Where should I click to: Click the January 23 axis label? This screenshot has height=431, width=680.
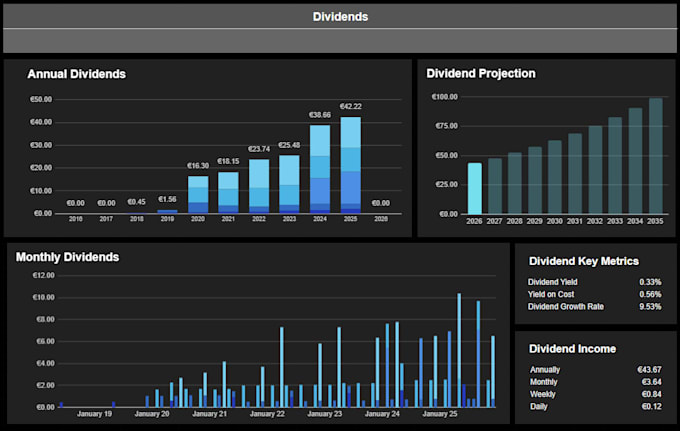tap(324, 414)
